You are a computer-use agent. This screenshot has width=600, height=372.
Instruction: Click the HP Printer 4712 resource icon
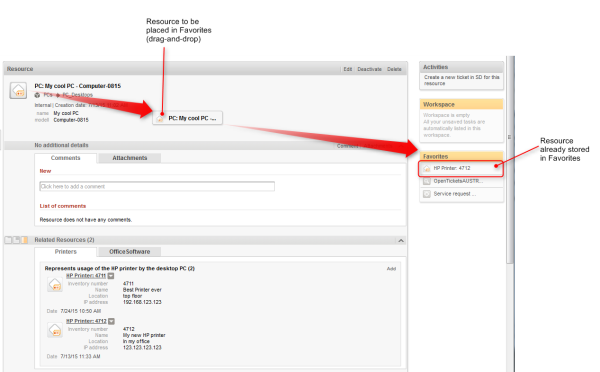(55, 330)
